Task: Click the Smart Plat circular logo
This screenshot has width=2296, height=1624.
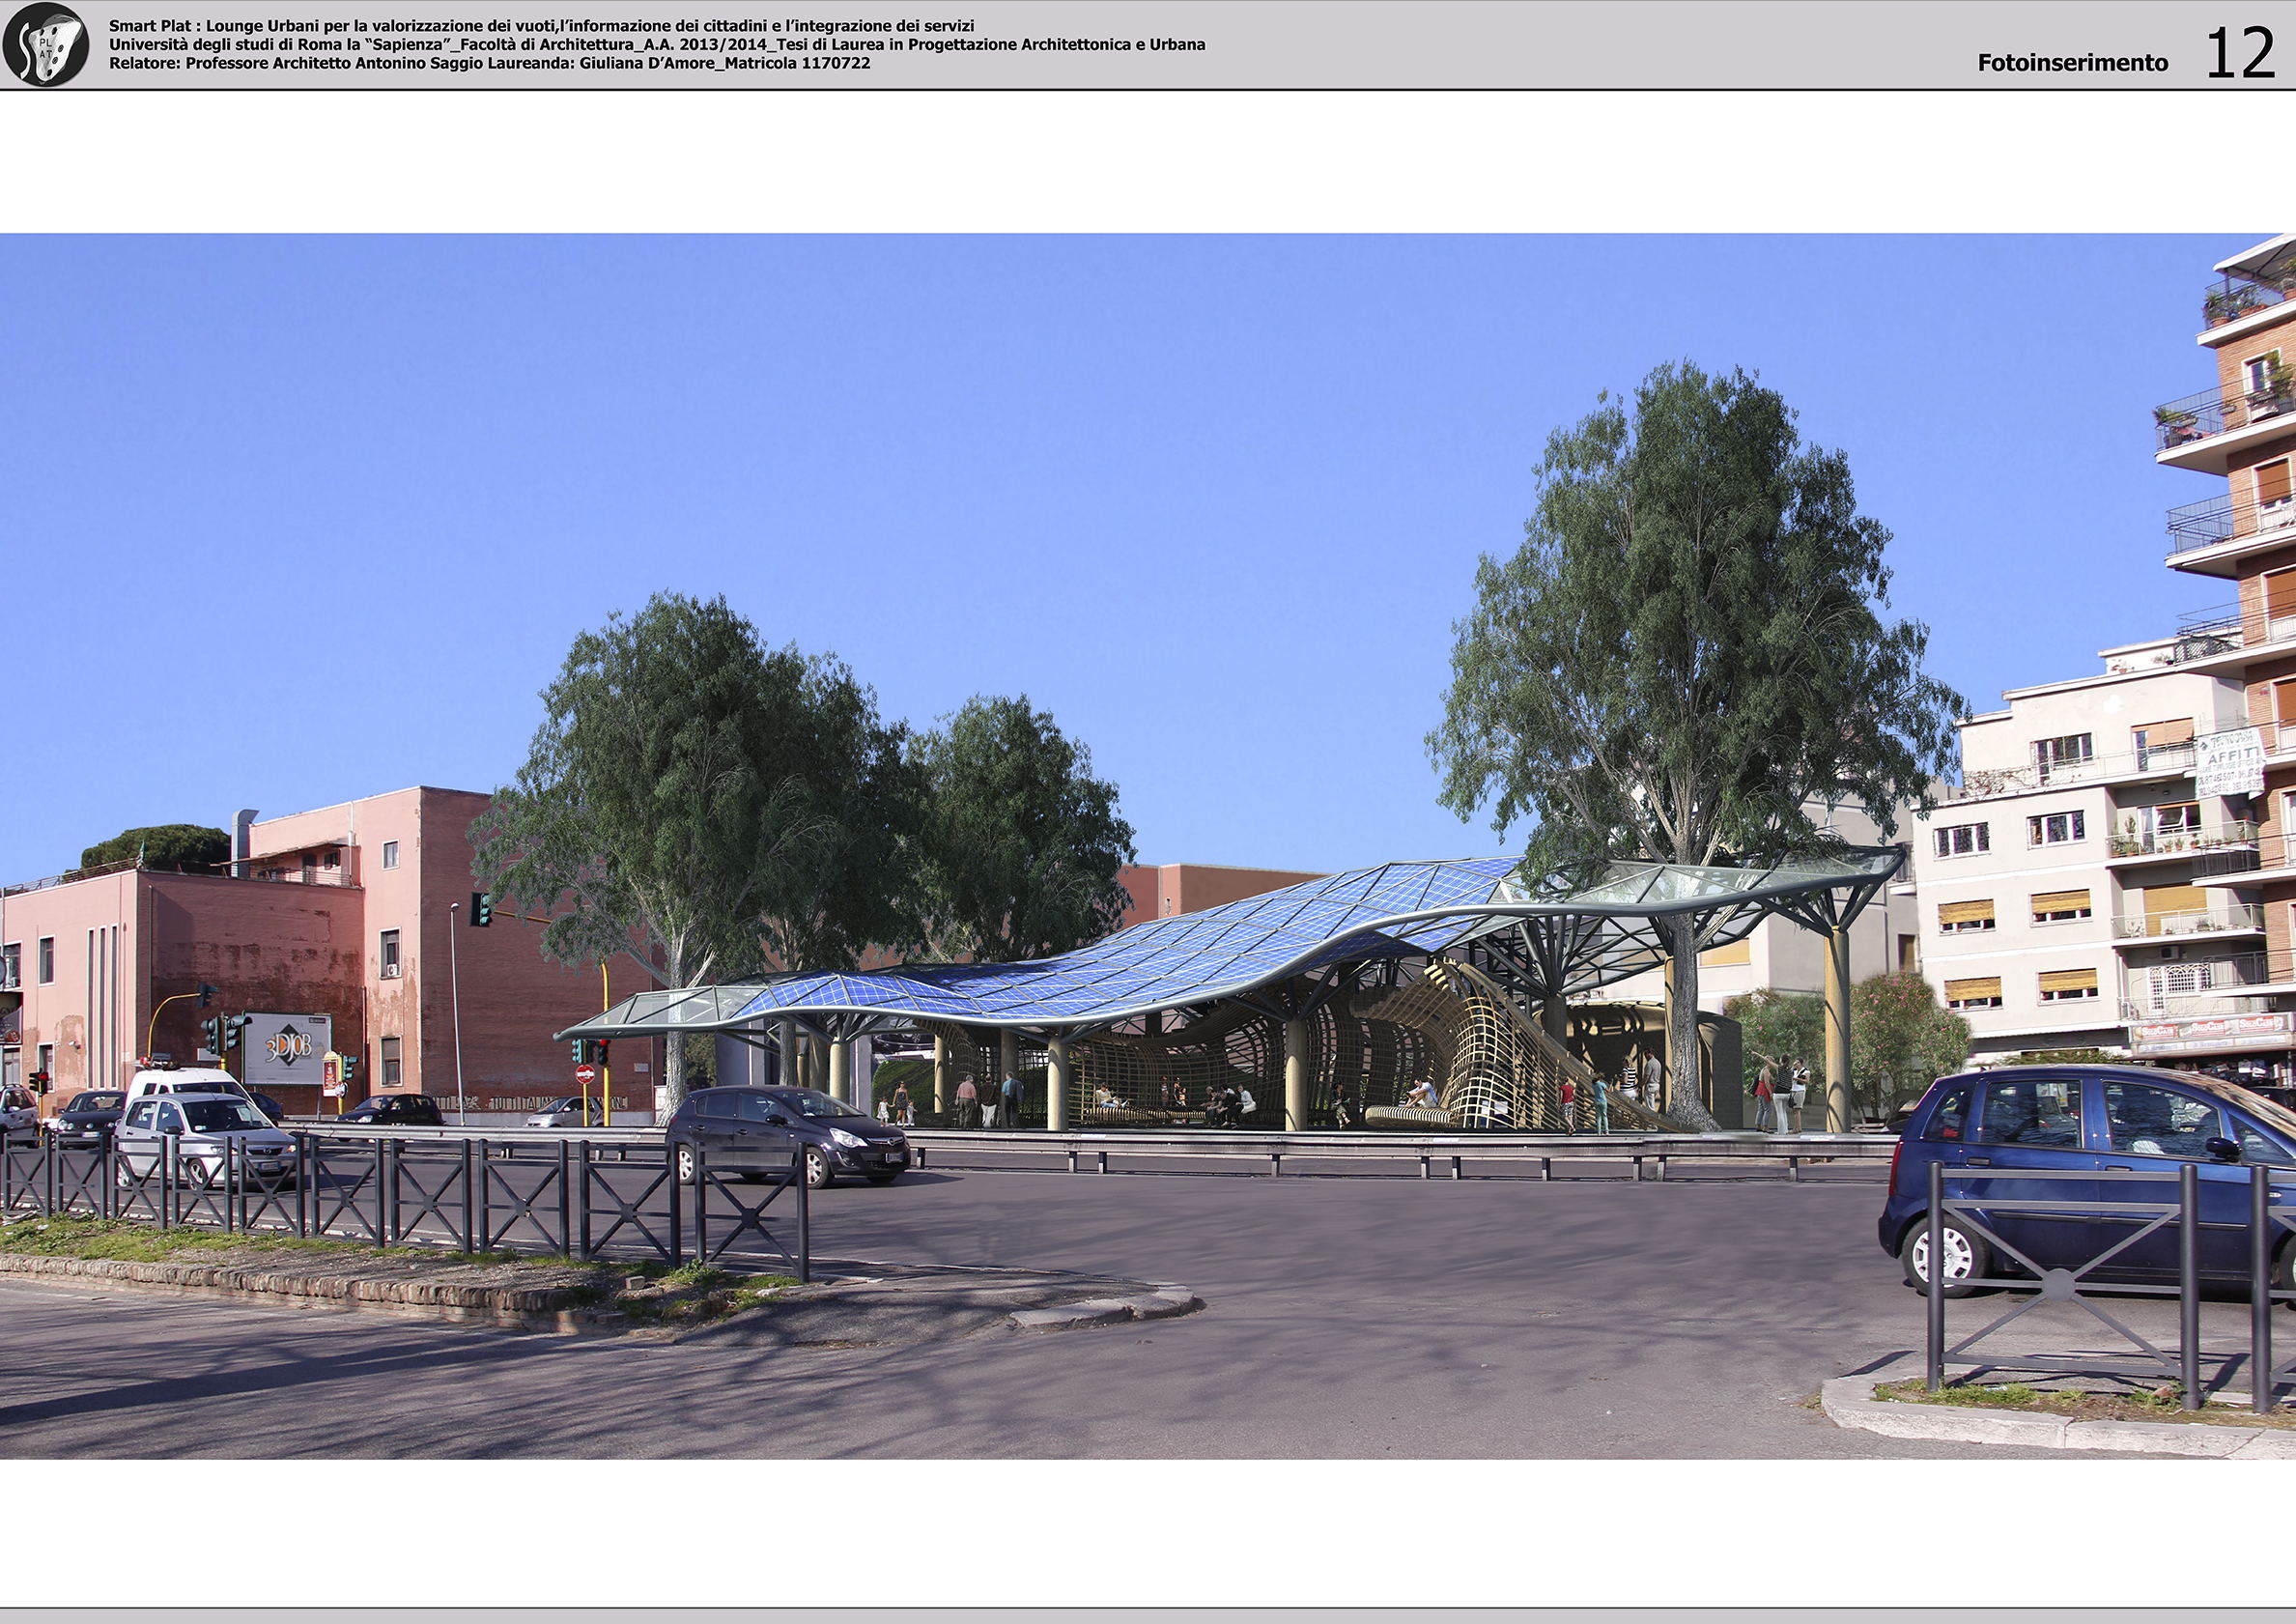Action: pyautogui.click(x=45, y=45)
